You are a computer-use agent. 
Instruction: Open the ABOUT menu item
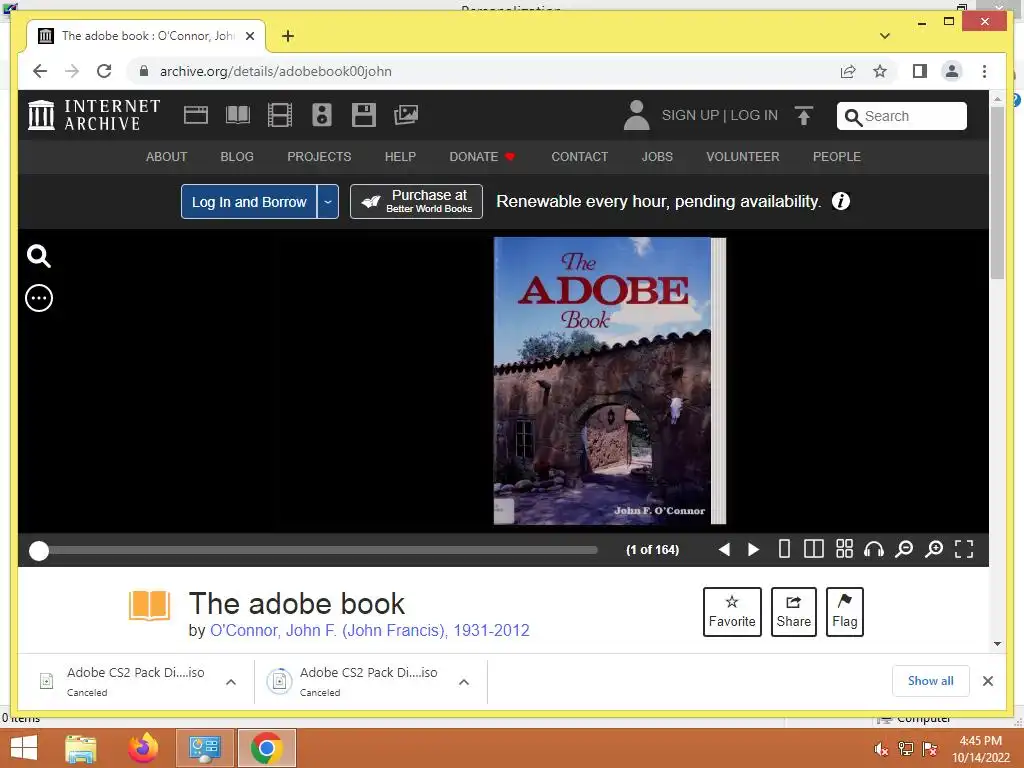tap(167, 157)
